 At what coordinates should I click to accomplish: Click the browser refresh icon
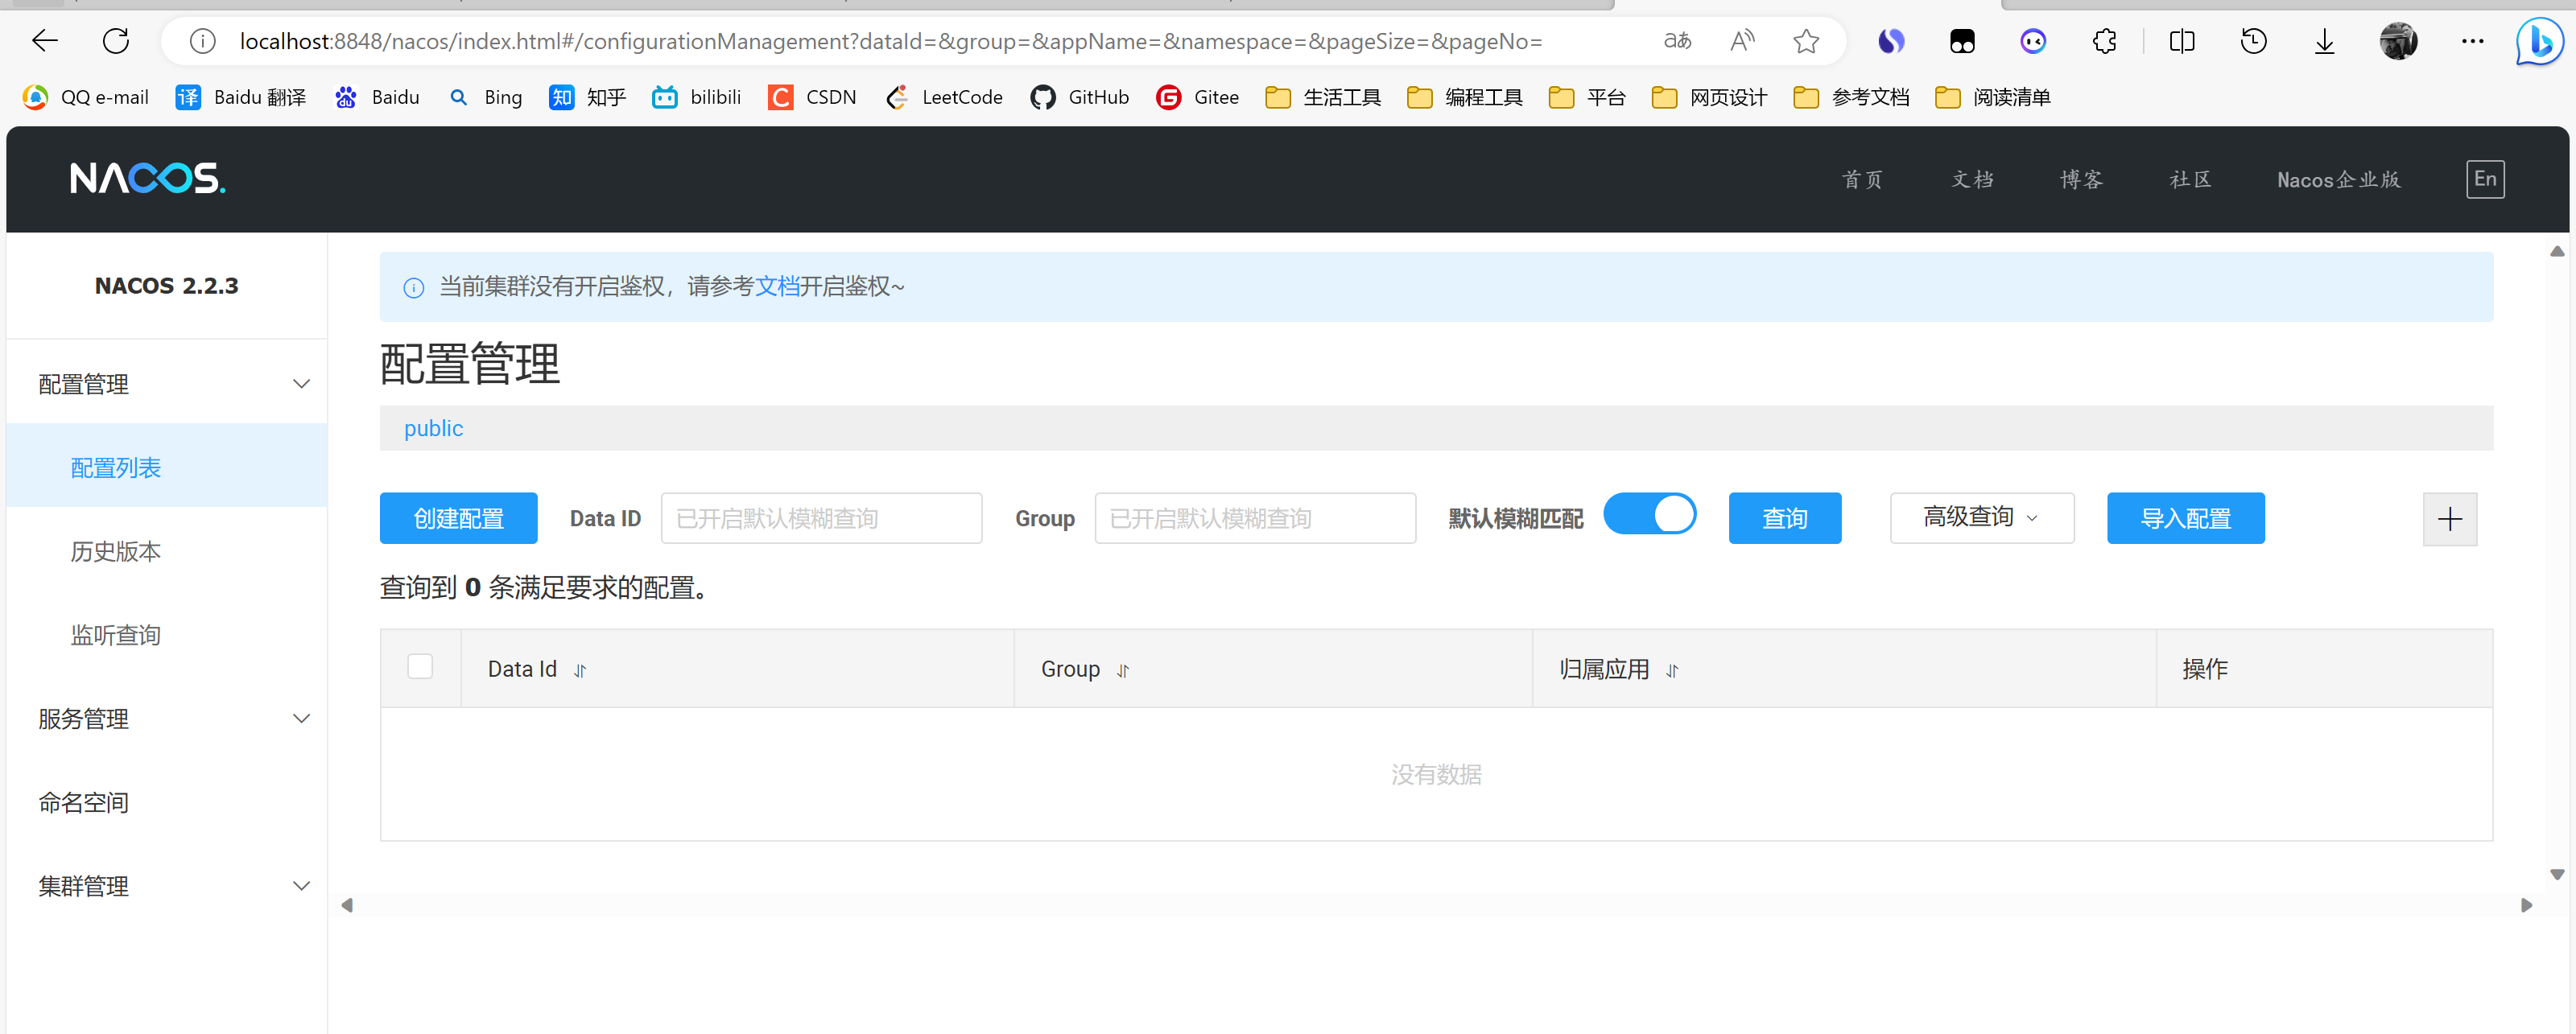116,41
